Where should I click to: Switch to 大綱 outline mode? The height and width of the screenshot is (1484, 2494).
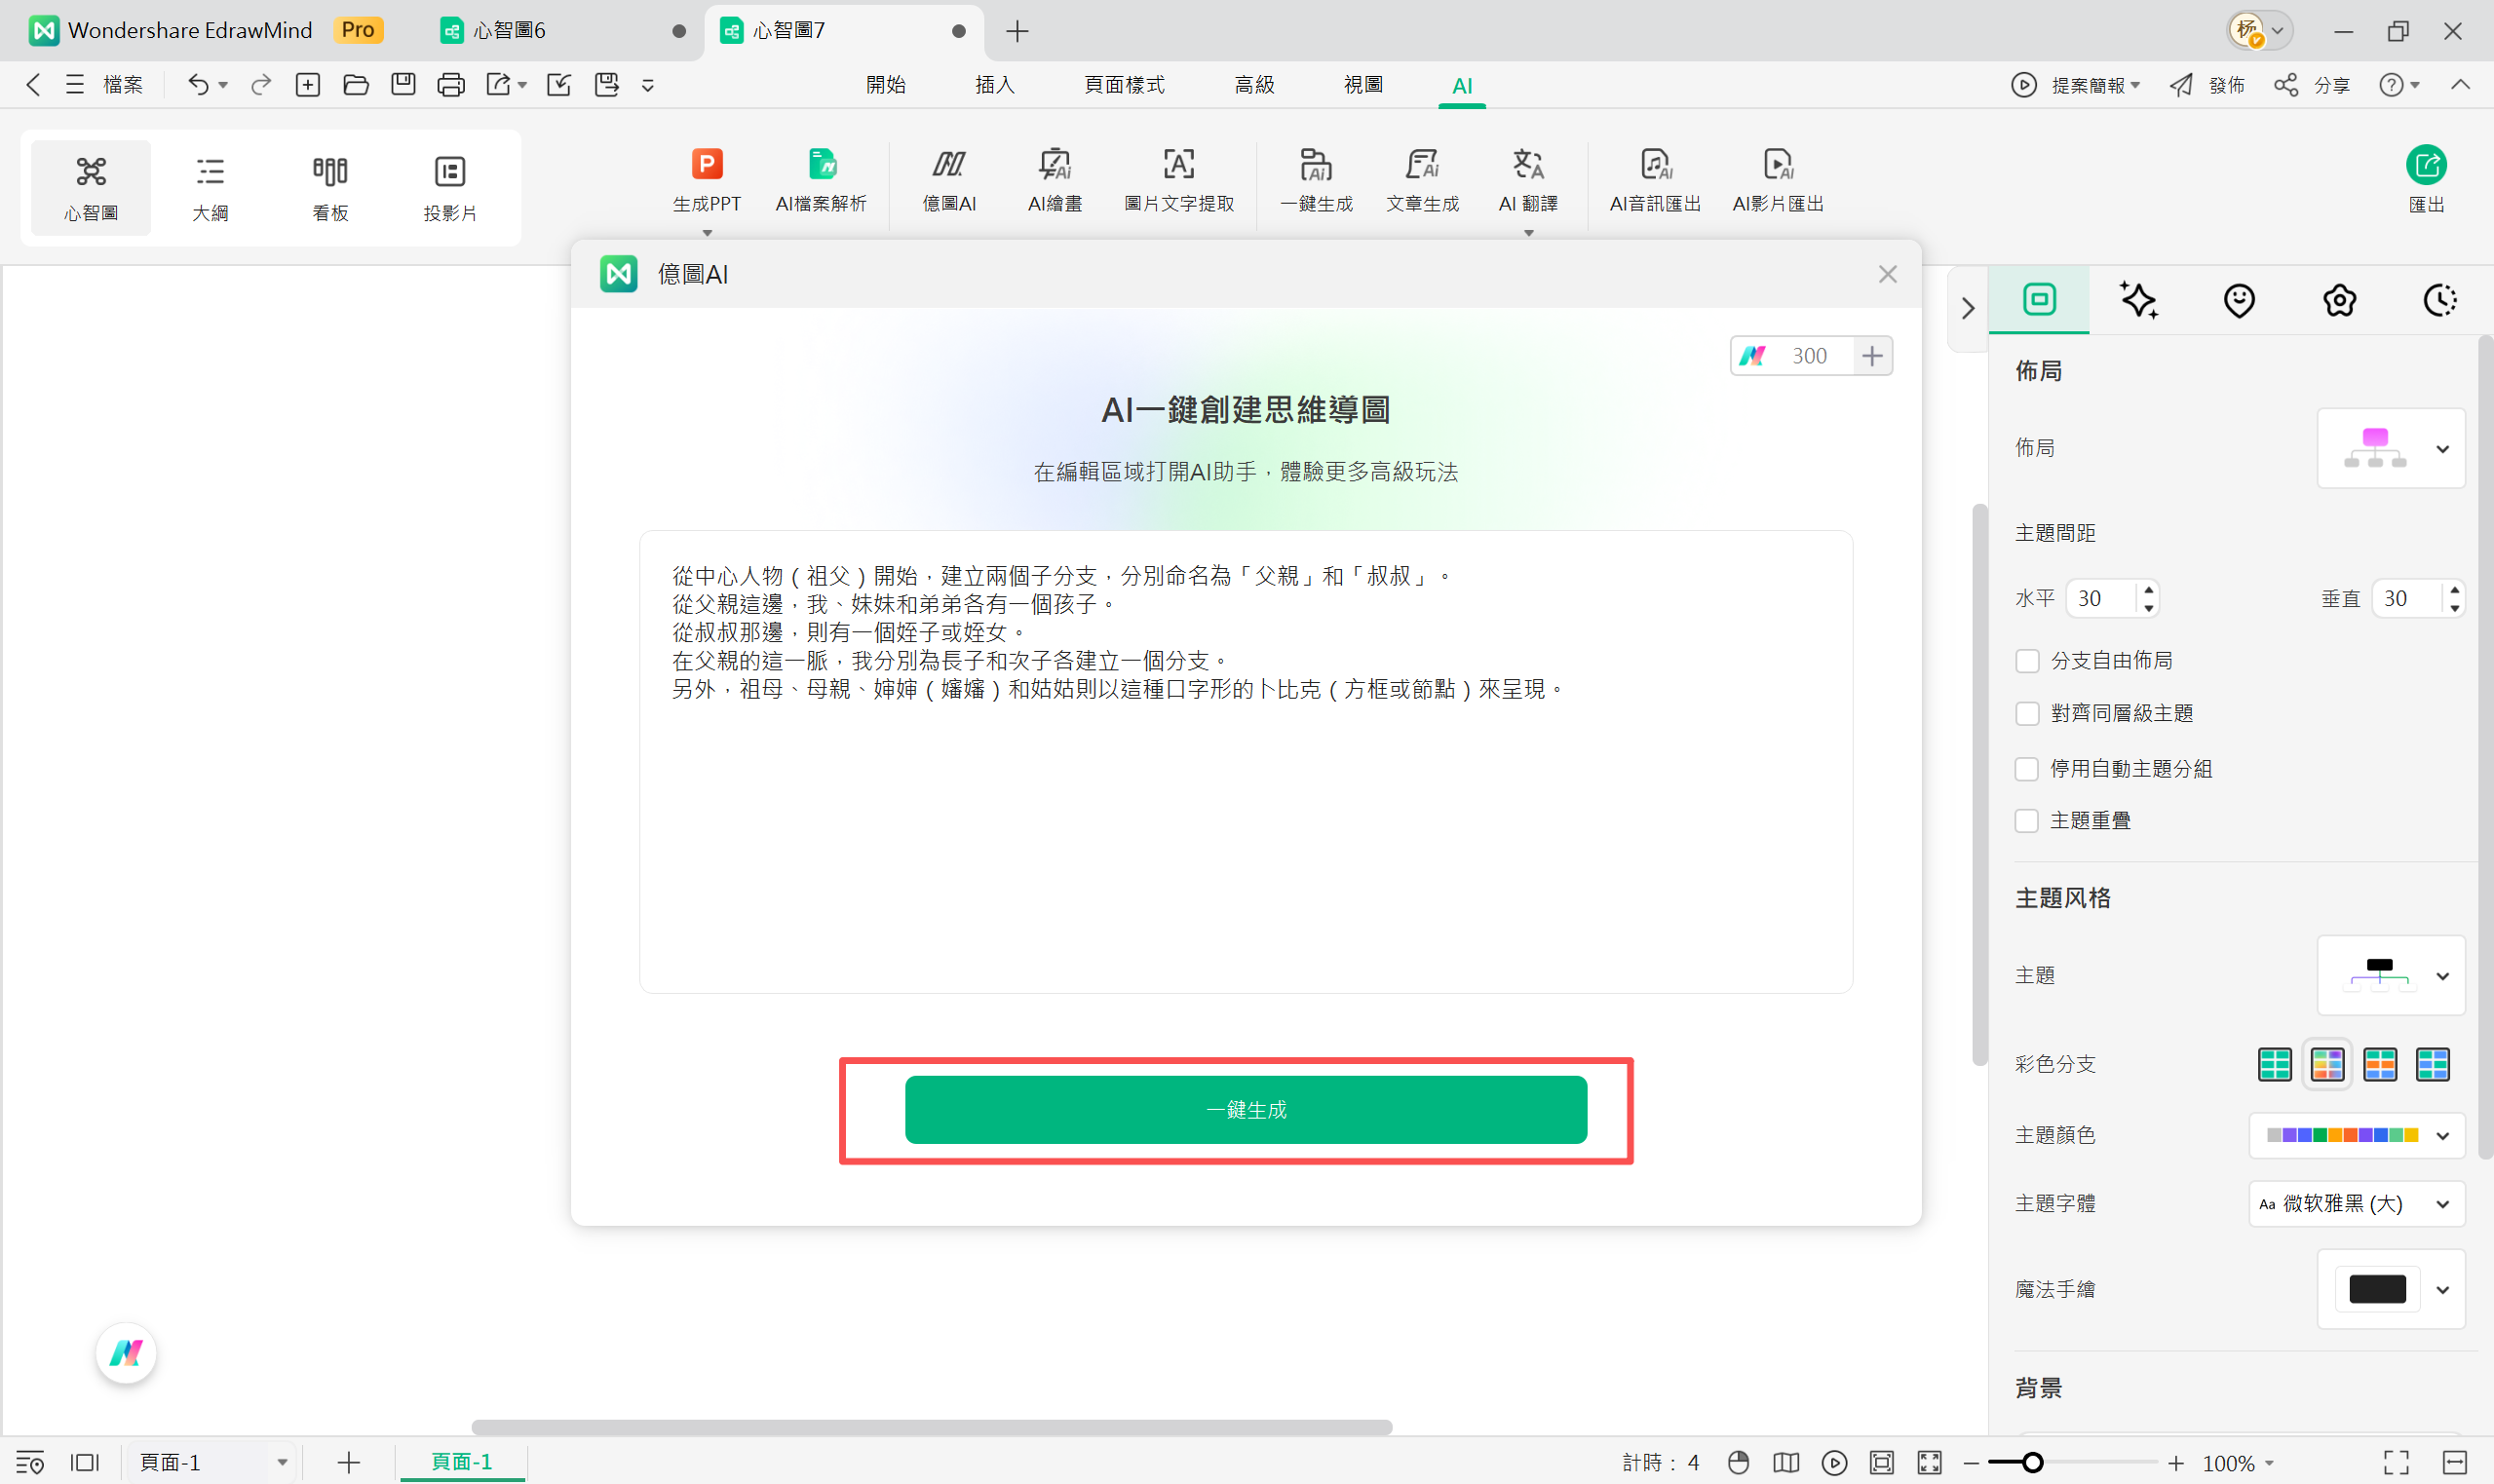point(210,187)
